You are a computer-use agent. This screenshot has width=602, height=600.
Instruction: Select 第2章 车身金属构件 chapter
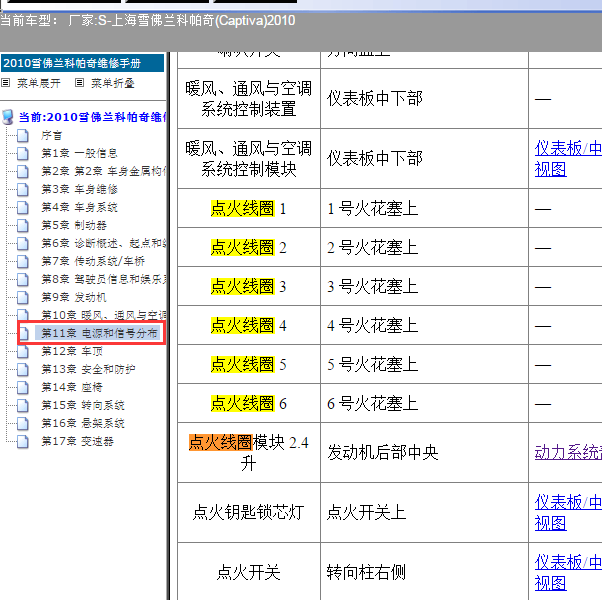[104, 172]
